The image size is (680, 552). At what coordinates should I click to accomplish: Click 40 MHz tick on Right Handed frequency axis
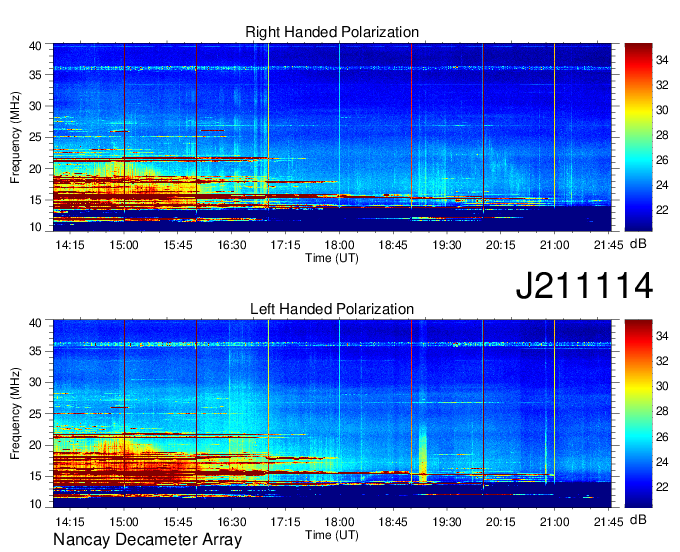35,46
